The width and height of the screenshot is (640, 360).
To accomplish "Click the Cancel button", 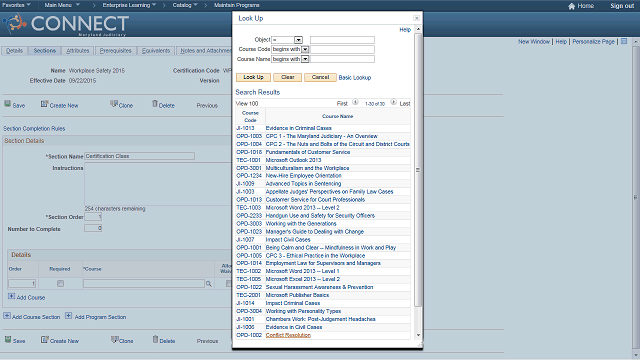I will click(320, 77).
